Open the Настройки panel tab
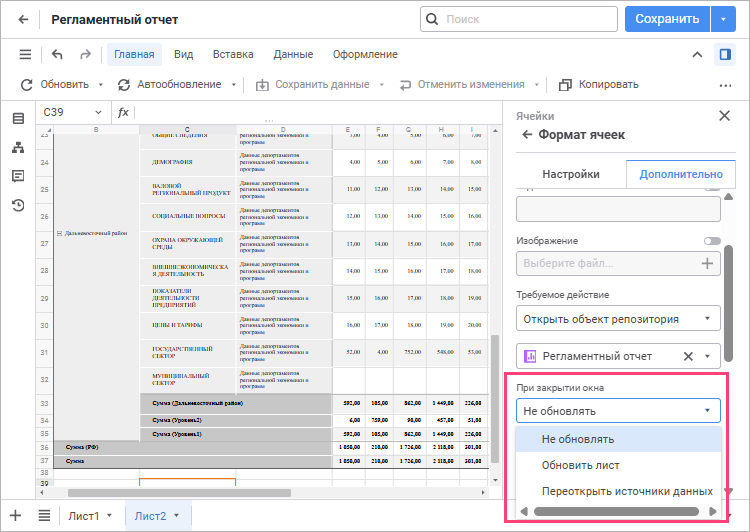The height and width of the screenshot is (532, 750). (x=571, y=174)
